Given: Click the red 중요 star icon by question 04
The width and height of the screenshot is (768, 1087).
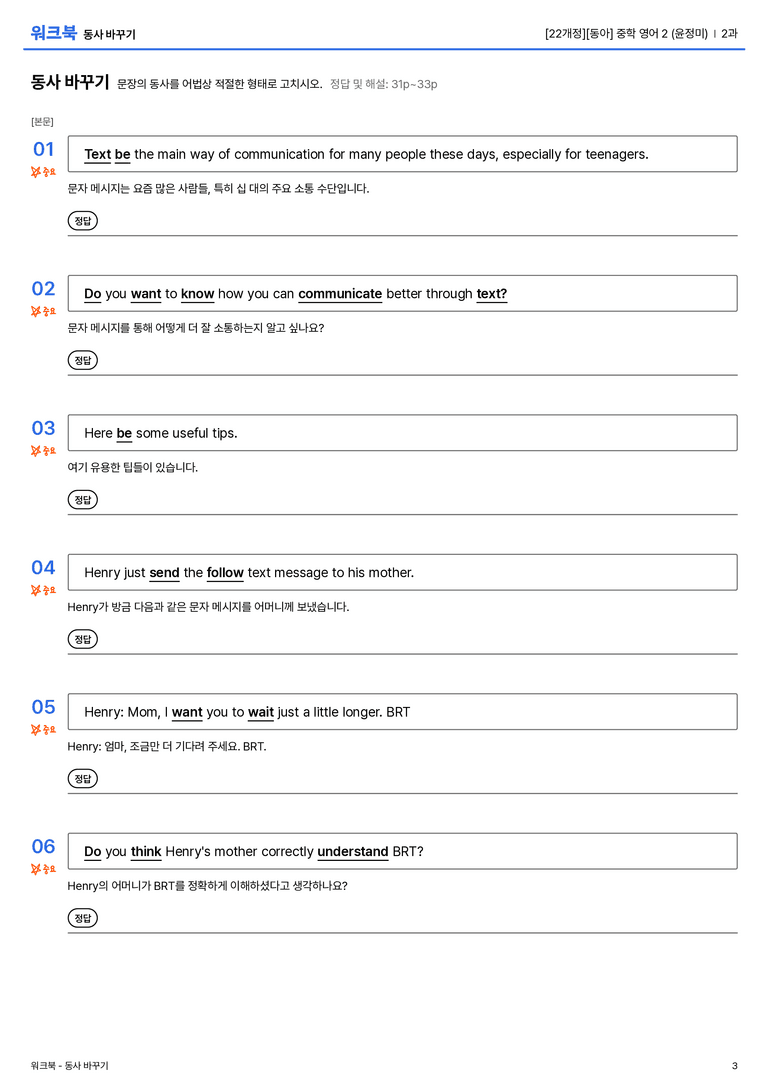Looking at the screenshot, I should coord(36,590).
